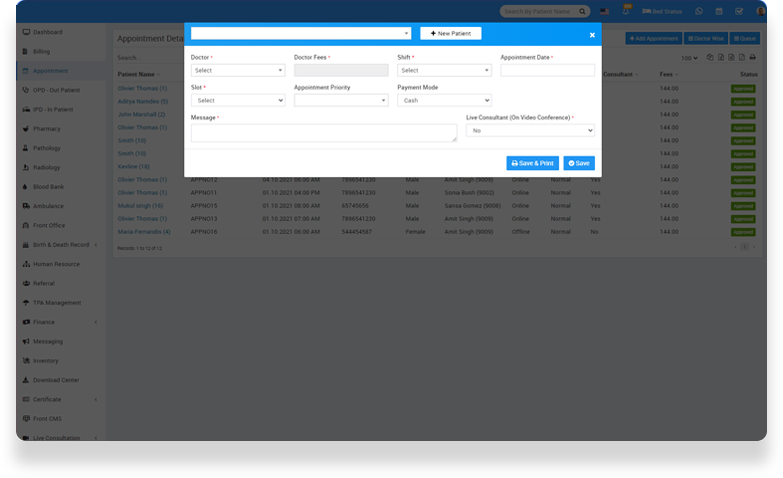Image resolution: width=783 pixels, height=478 pixels.
Task: Click the notification bell icon
Action: point(626,11)
